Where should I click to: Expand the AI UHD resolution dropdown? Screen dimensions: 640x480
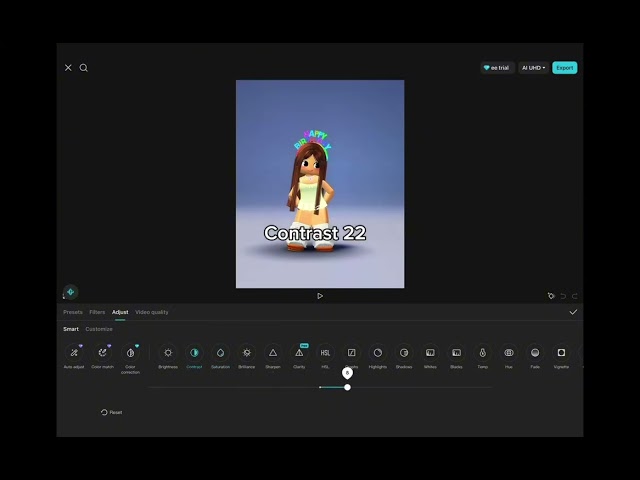533,68
